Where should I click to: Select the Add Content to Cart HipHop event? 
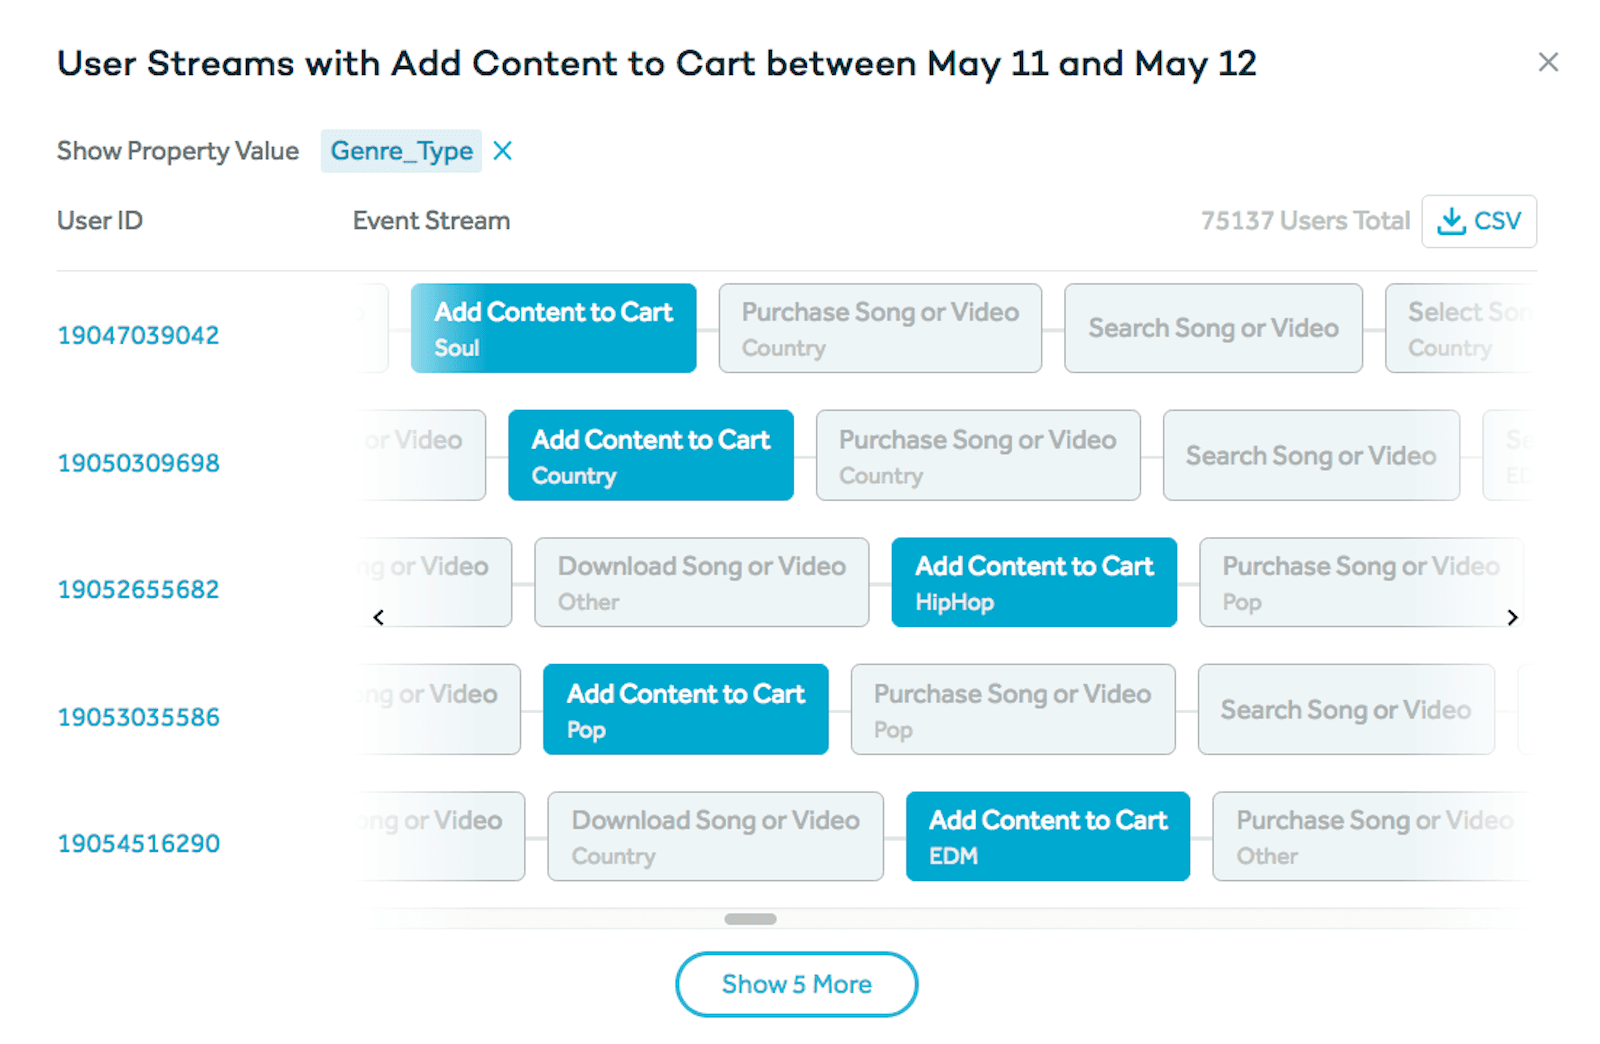[x=1033, y=583]
